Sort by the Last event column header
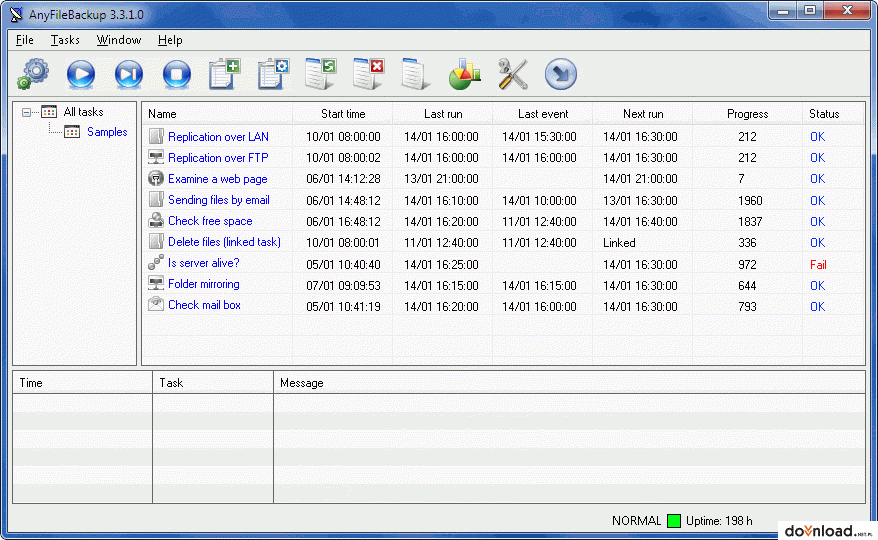This screenshot has width=878, height=540. [543, 114]
